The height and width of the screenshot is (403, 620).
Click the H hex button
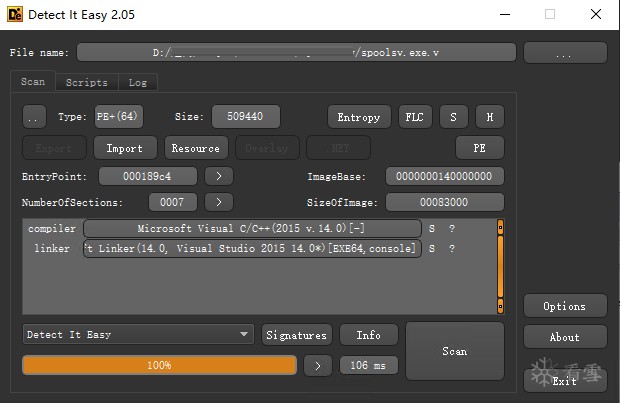[x=490, y=117]
